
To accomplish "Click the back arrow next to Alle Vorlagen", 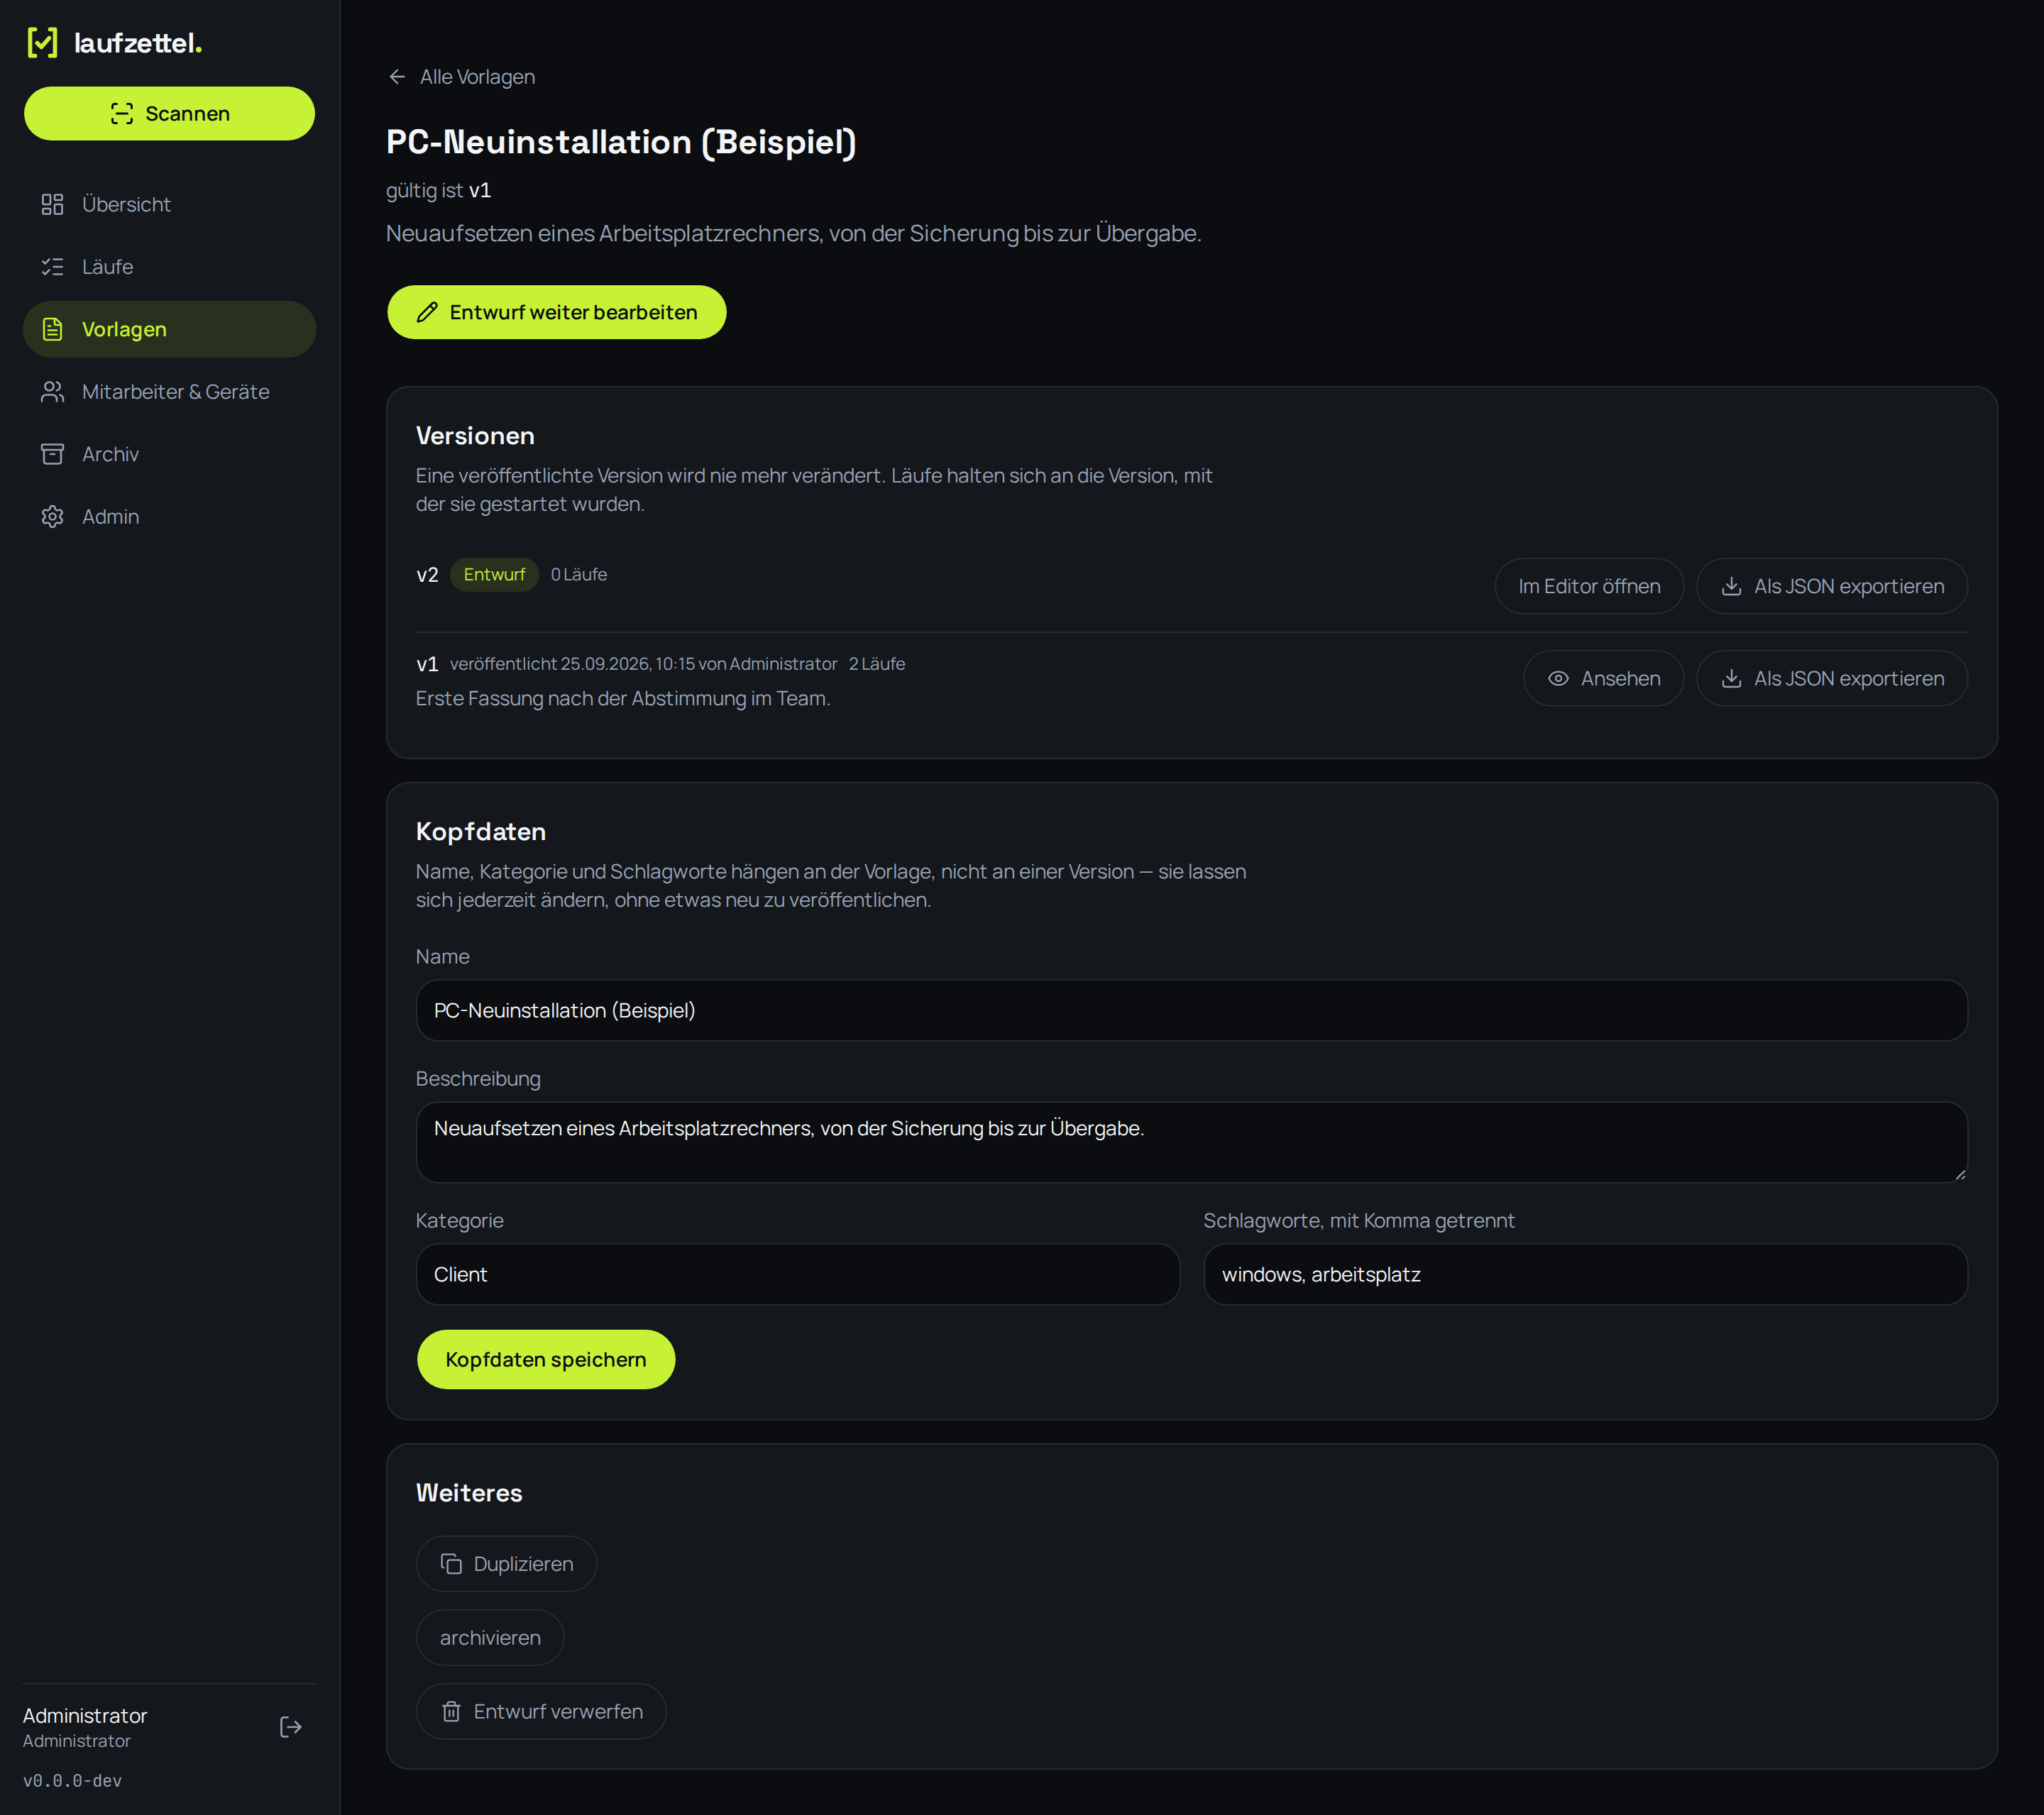I will click(x=397, y=77).
